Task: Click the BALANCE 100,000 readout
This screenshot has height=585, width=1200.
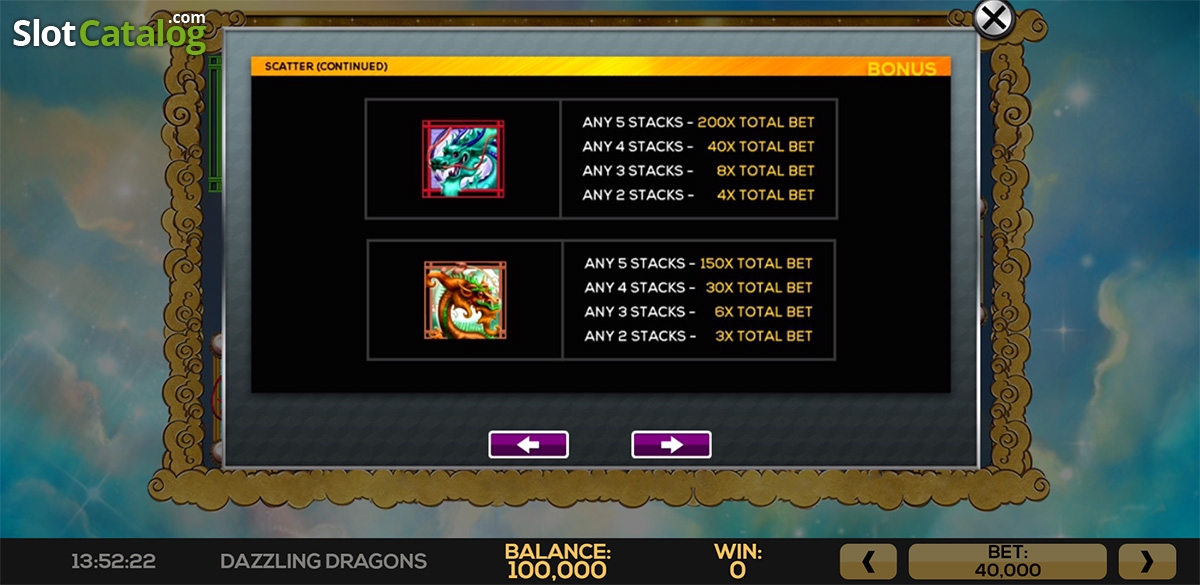Action: (557, 562)
